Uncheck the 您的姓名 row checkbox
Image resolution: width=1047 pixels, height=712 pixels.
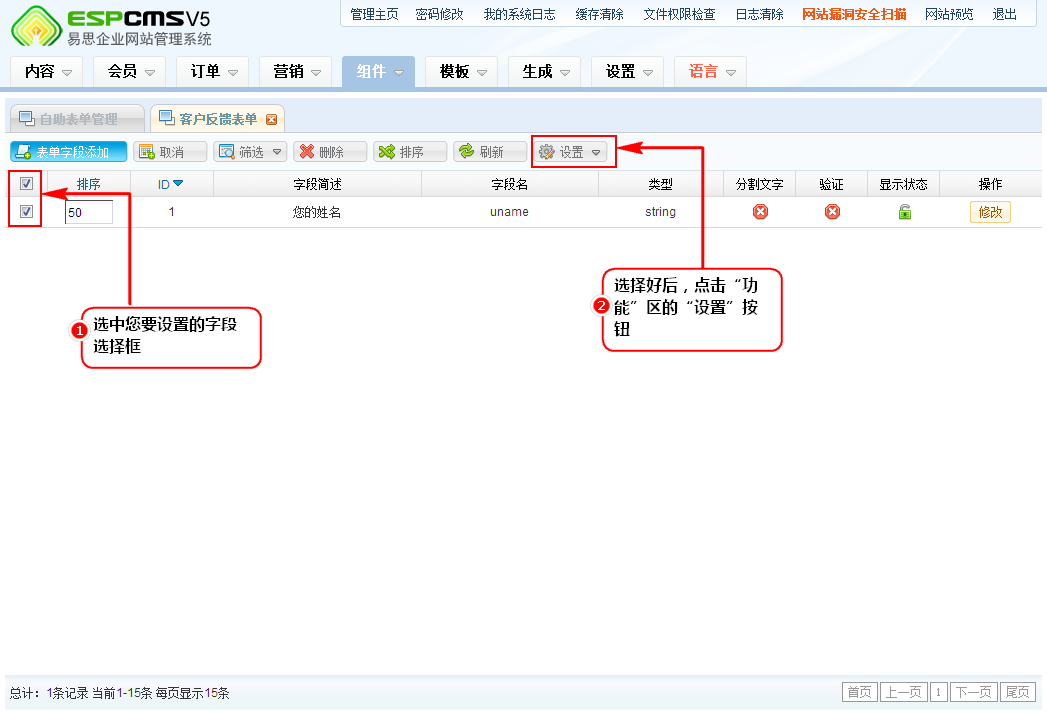[x=27, y=212]
